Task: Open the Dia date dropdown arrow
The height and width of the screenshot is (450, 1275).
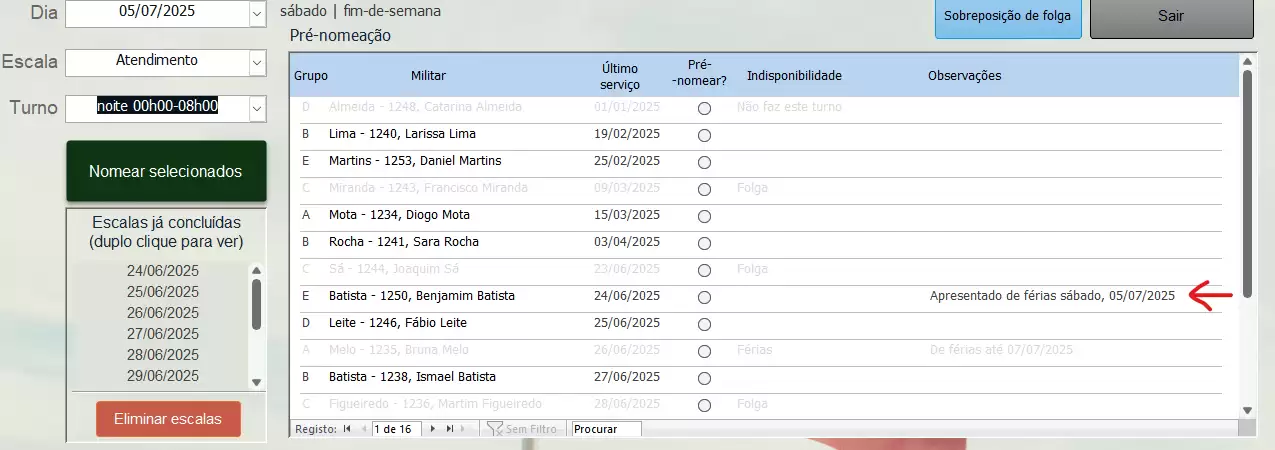Action: [x=257, y=13]
